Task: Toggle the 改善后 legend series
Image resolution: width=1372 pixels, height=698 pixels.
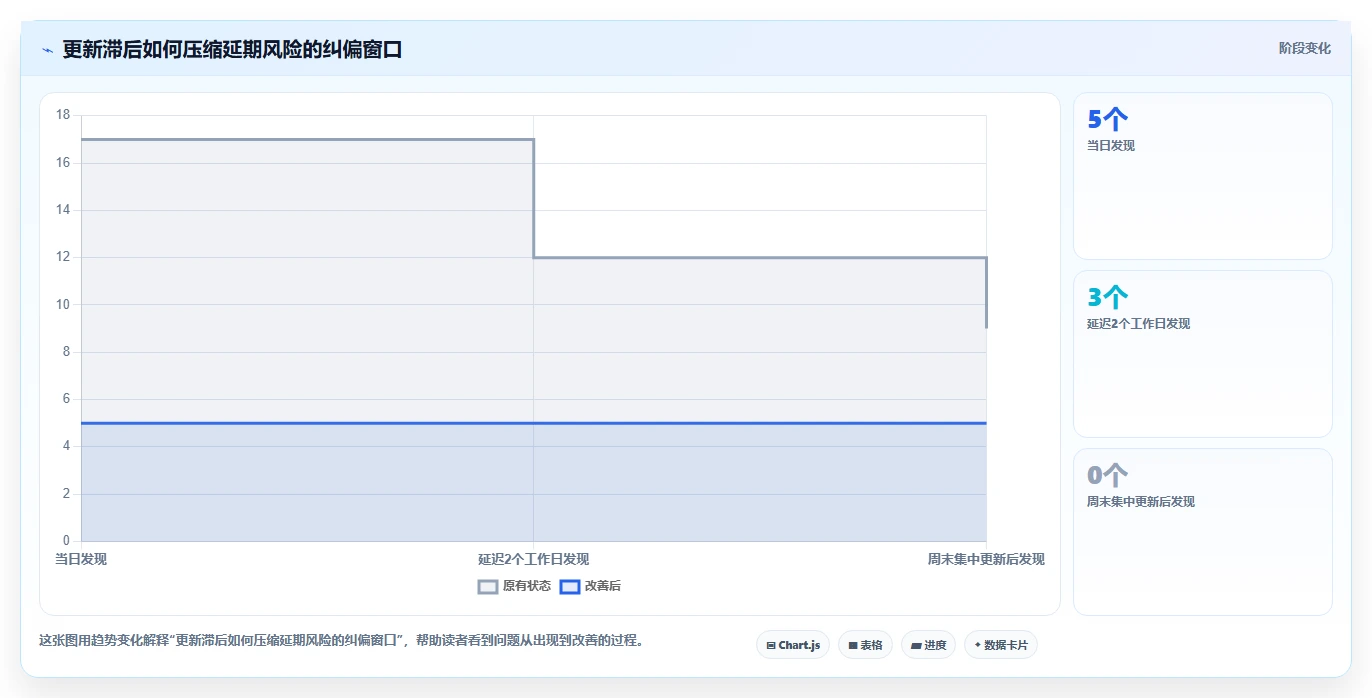Action: [x=590, y=586]
